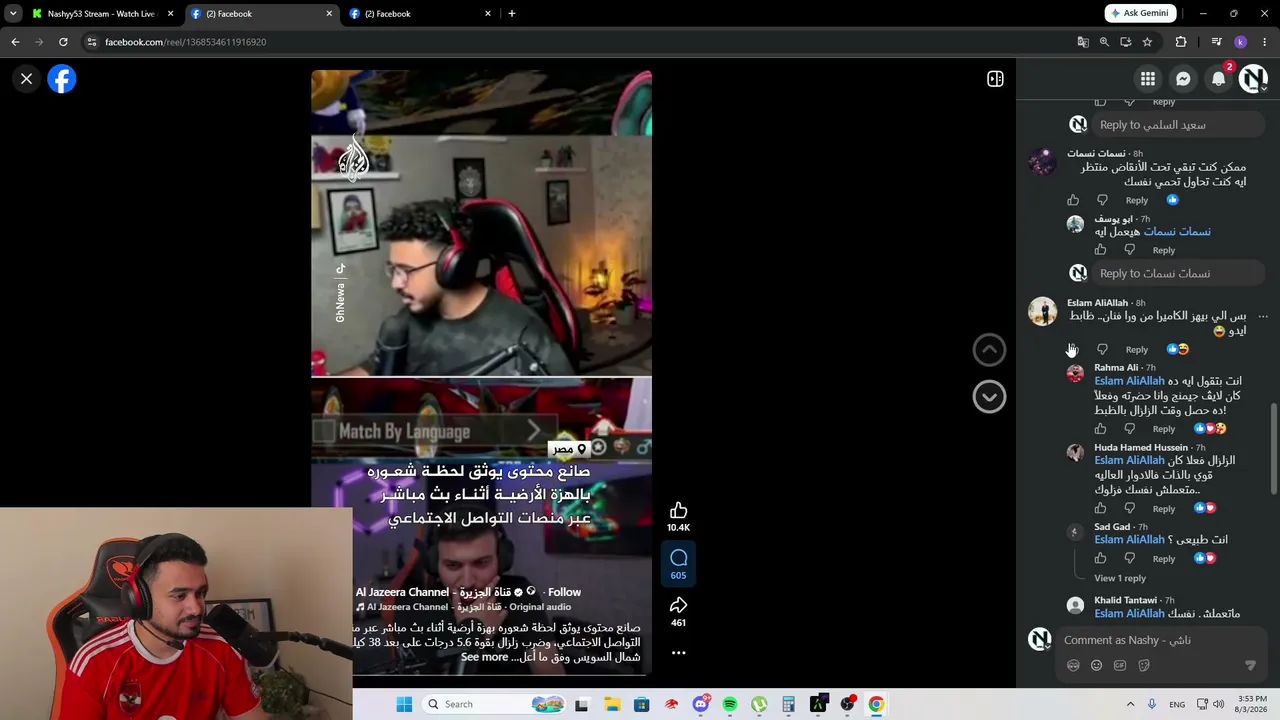Reply to Rahma Ali's comment

pyautogui.click(x=1164, y=429)
